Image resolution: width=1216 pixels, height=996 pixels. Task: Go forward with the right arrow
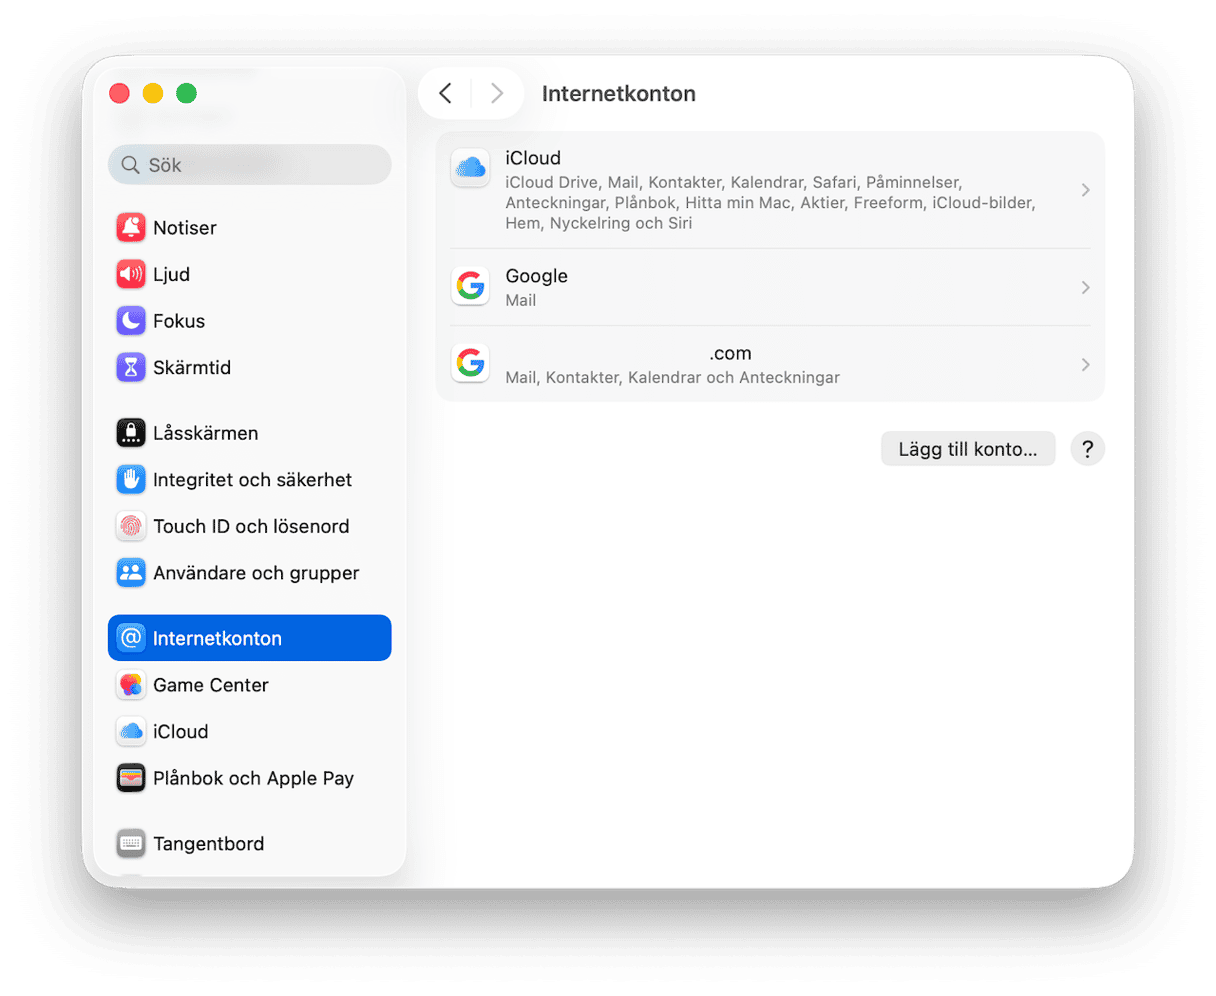[x=496, y=93]
